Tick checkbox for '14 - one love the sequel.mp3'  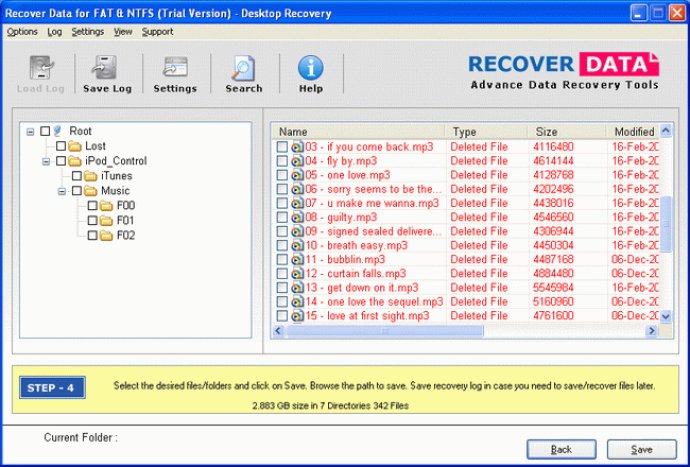click(x=282, y=302)
